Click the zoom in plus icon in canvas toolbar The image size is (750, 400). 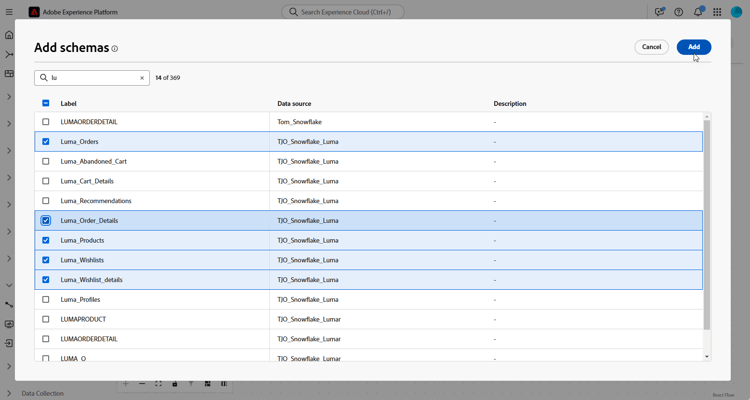pyautogui.click(x=126, y=384)
